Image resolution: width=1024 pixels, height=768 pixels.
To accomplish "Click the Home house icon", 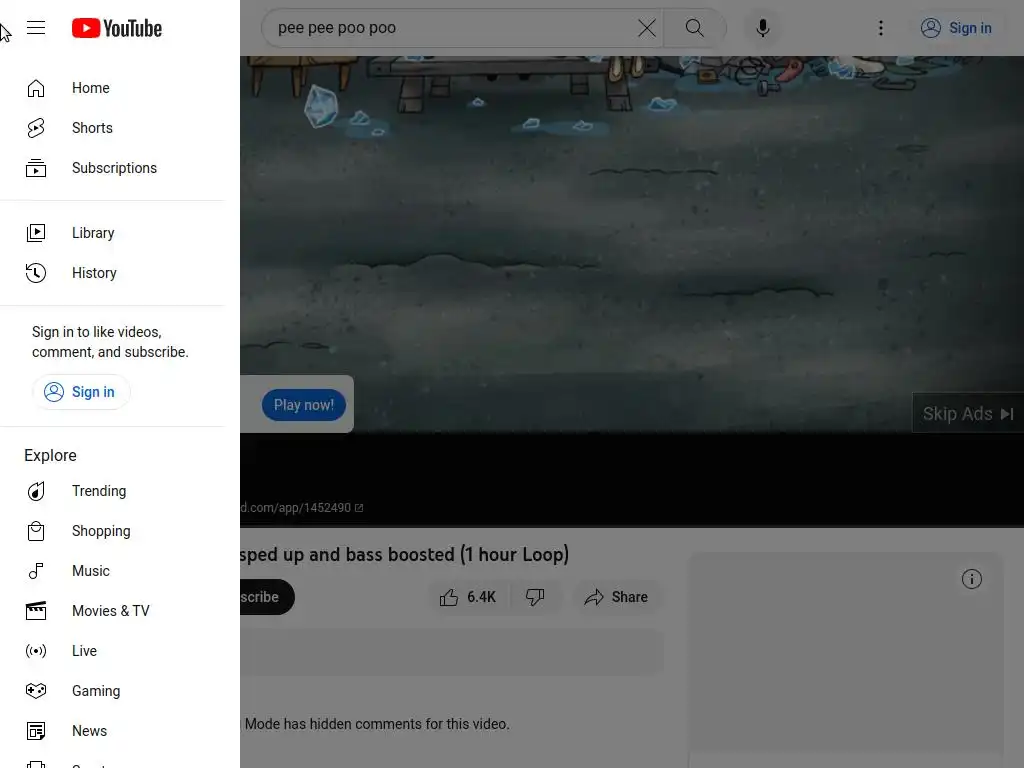I will click(36, 88).
